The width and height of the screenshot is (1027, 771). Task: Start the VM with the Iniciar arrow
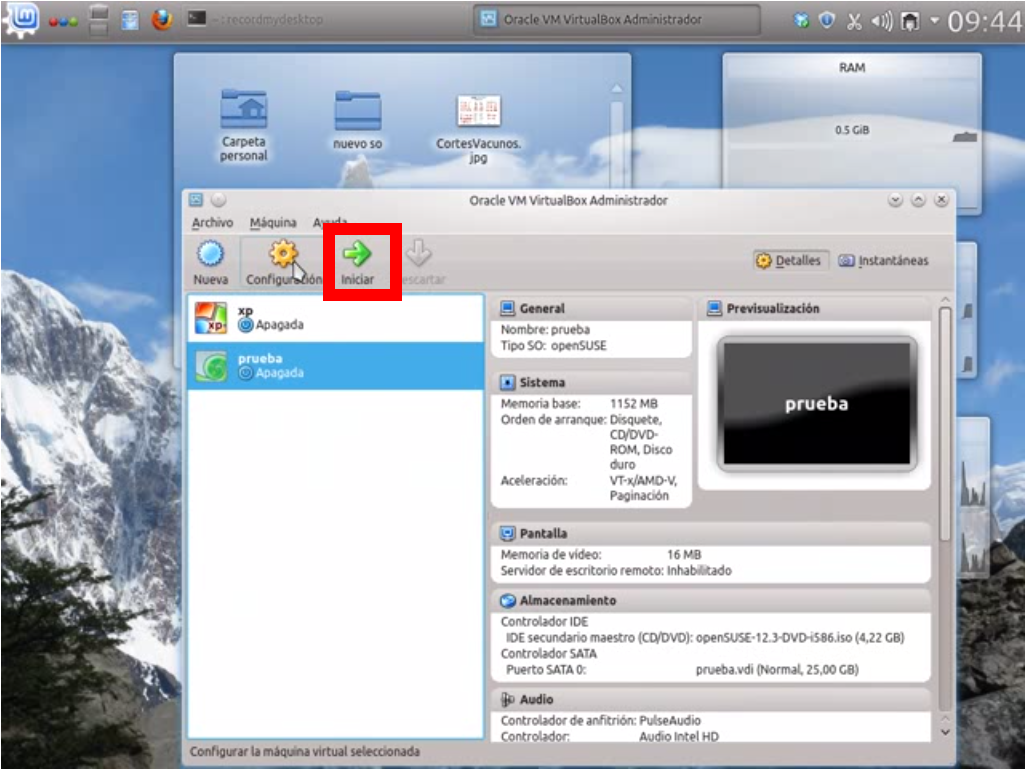coord(357,262)
